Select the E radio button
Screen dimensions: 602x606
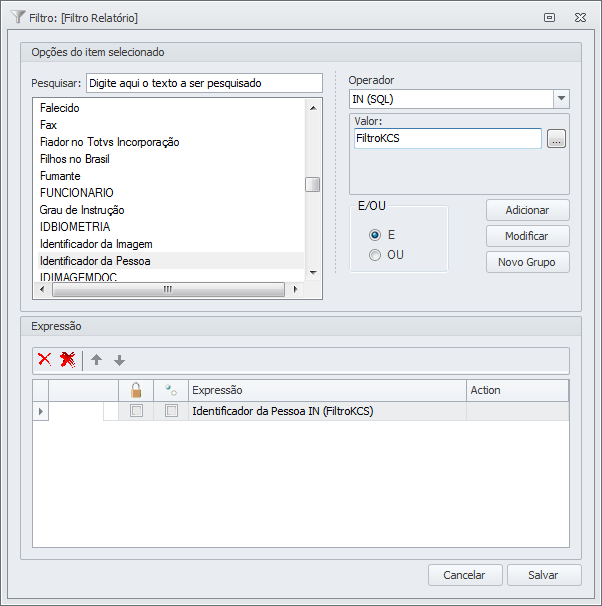pos(374,235)
